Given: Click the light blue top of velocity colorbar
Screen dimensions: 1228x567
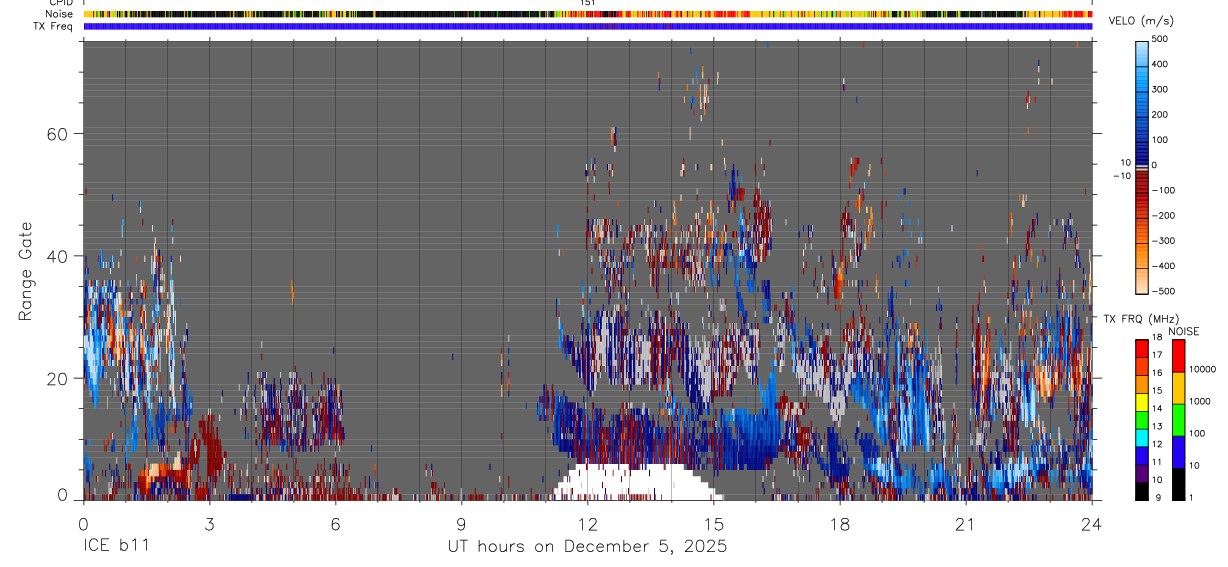Looking at the screenshot, I should (1142, 52).
